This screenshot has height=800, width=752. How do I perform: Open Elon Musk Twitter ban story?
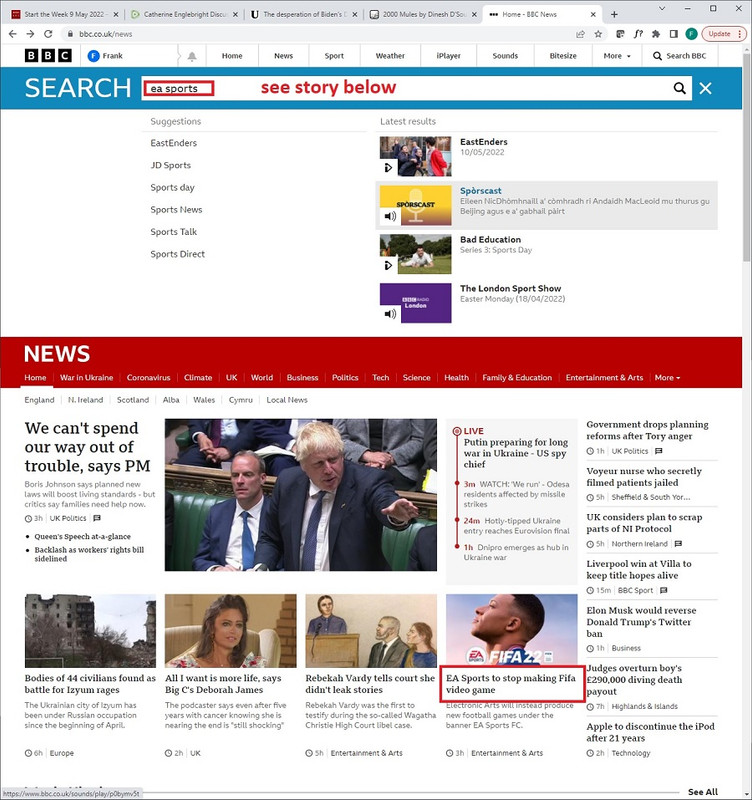click(641, 622)
